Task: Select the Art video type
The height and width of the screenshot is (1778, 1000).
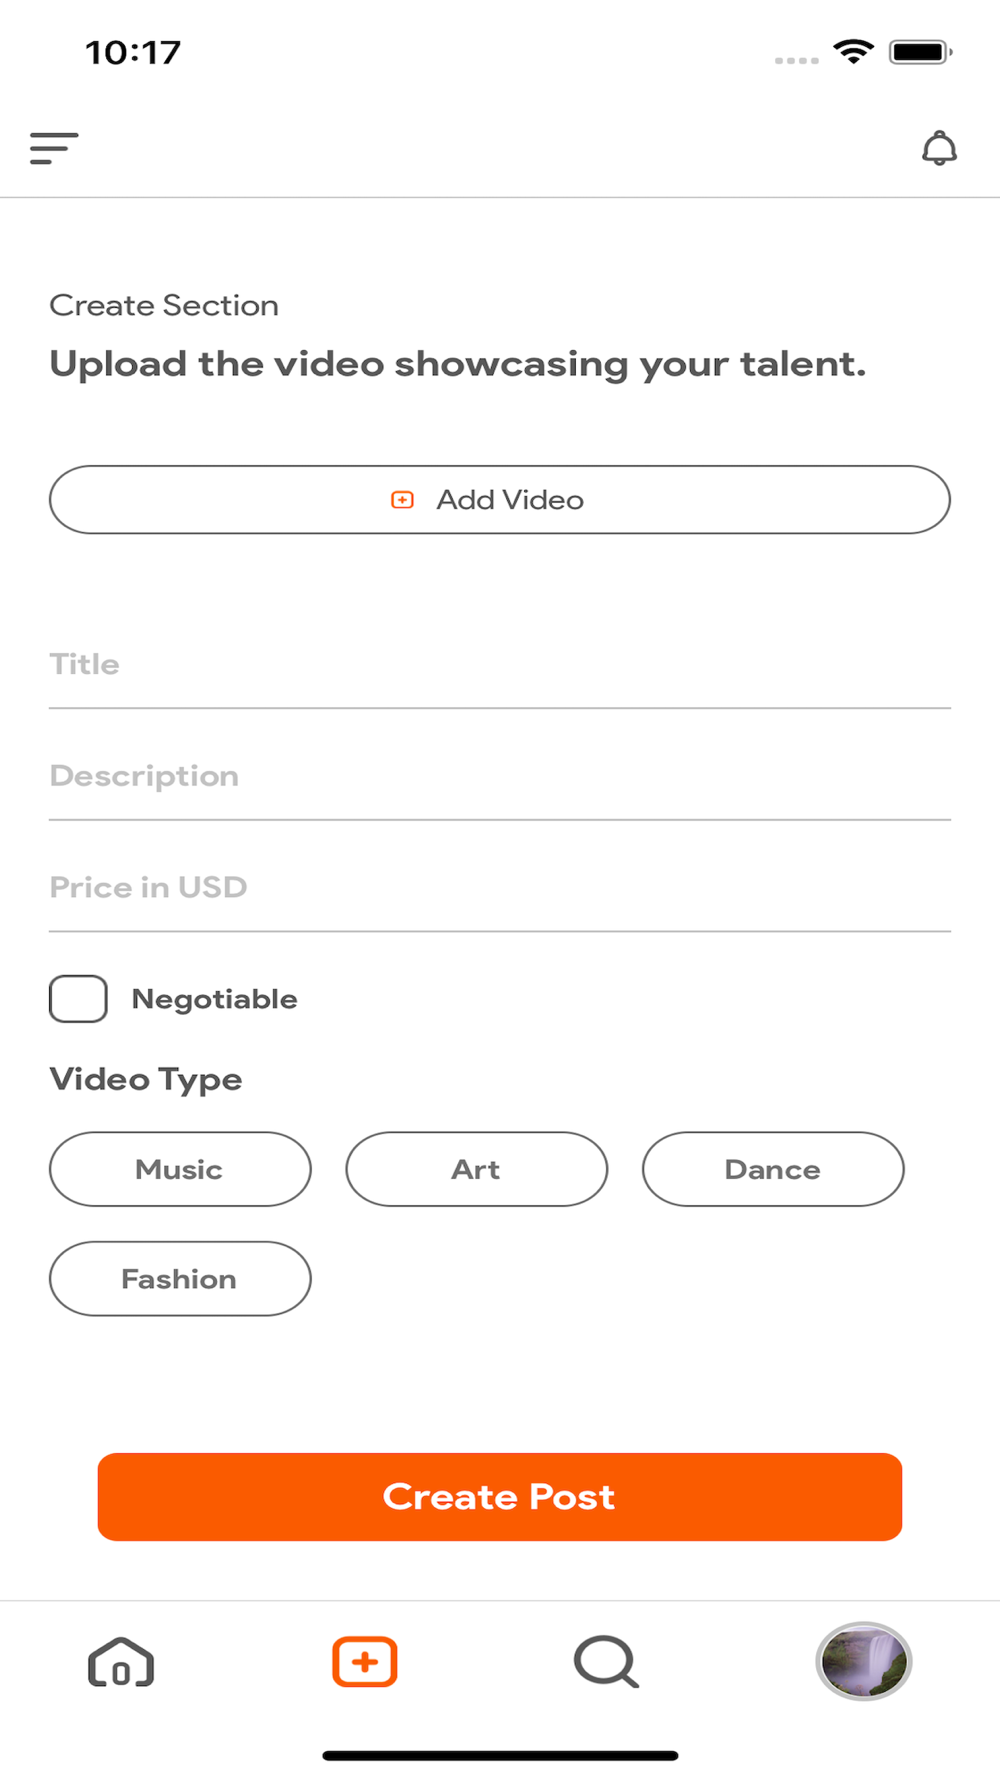Action: pos(476,1169)
